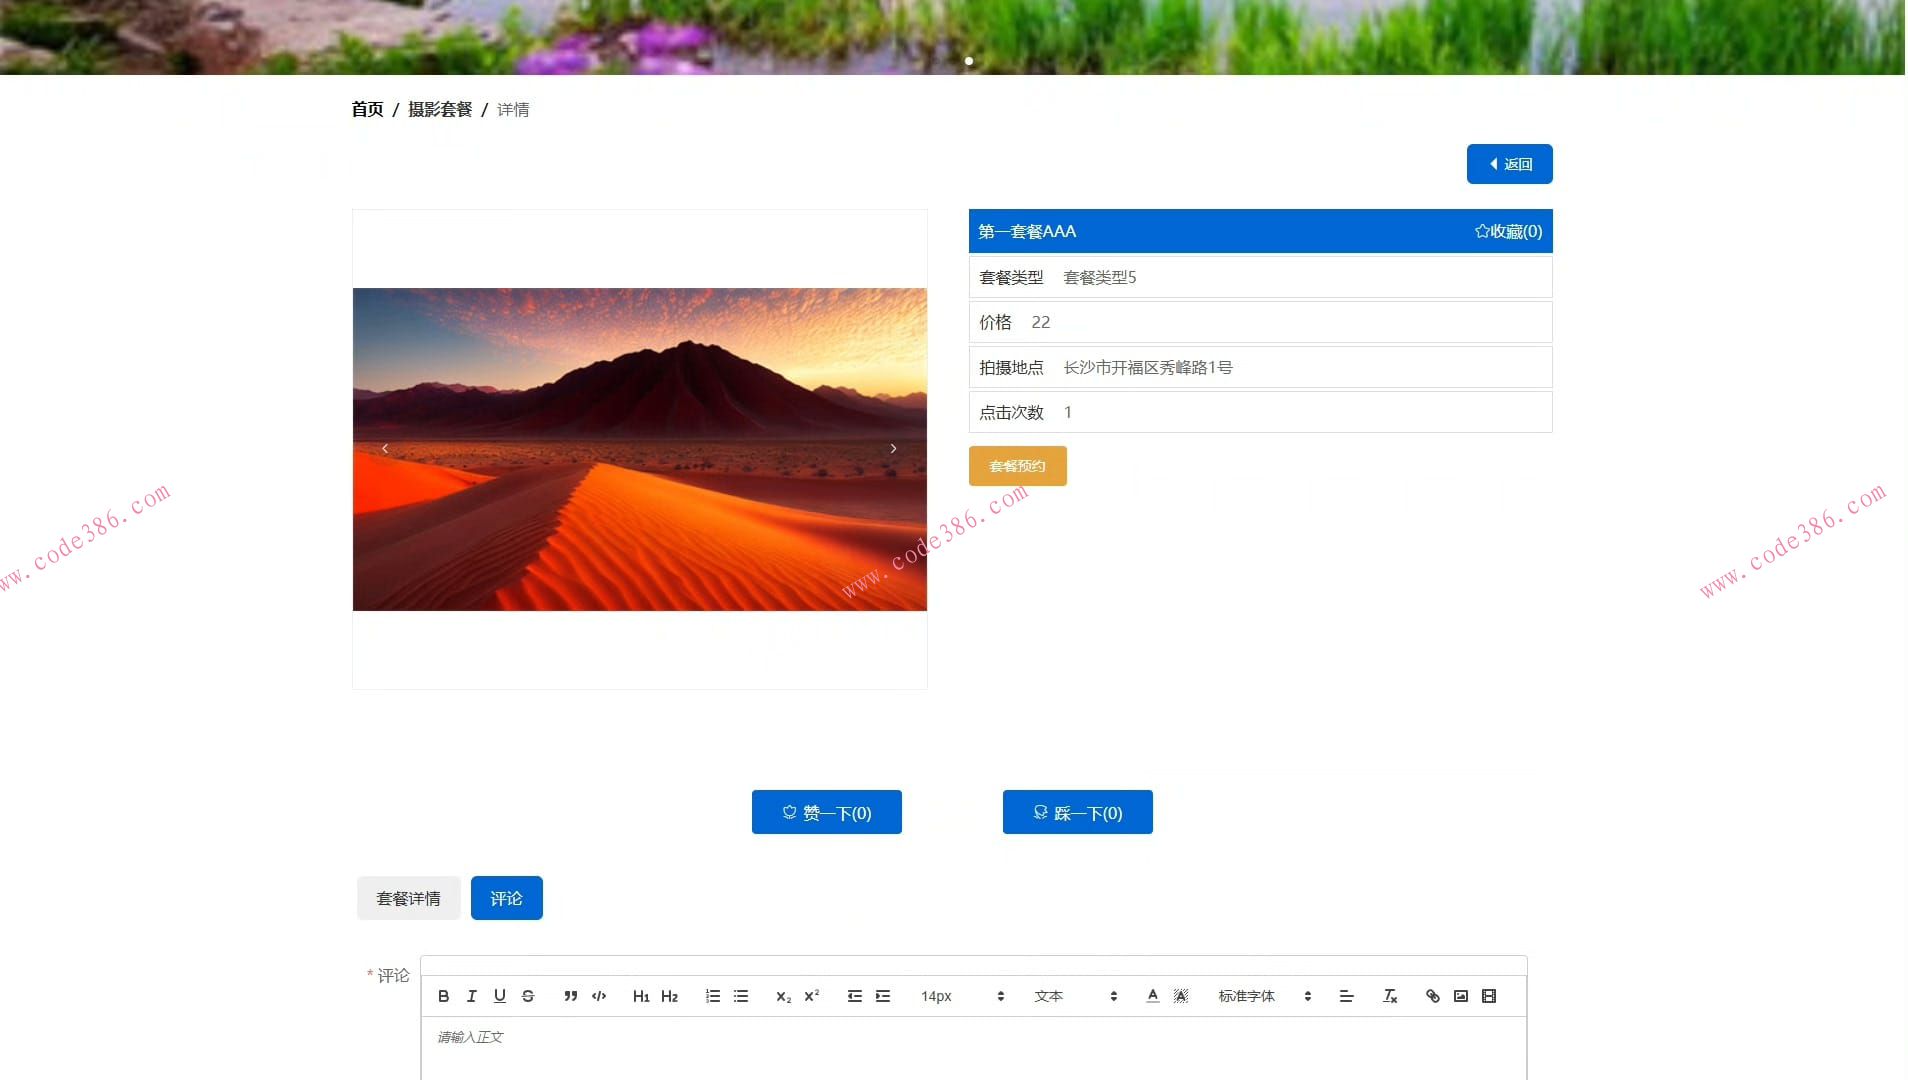
Task: Toggle bold formatting in the comment editor
Action: (x=443, y=995)
